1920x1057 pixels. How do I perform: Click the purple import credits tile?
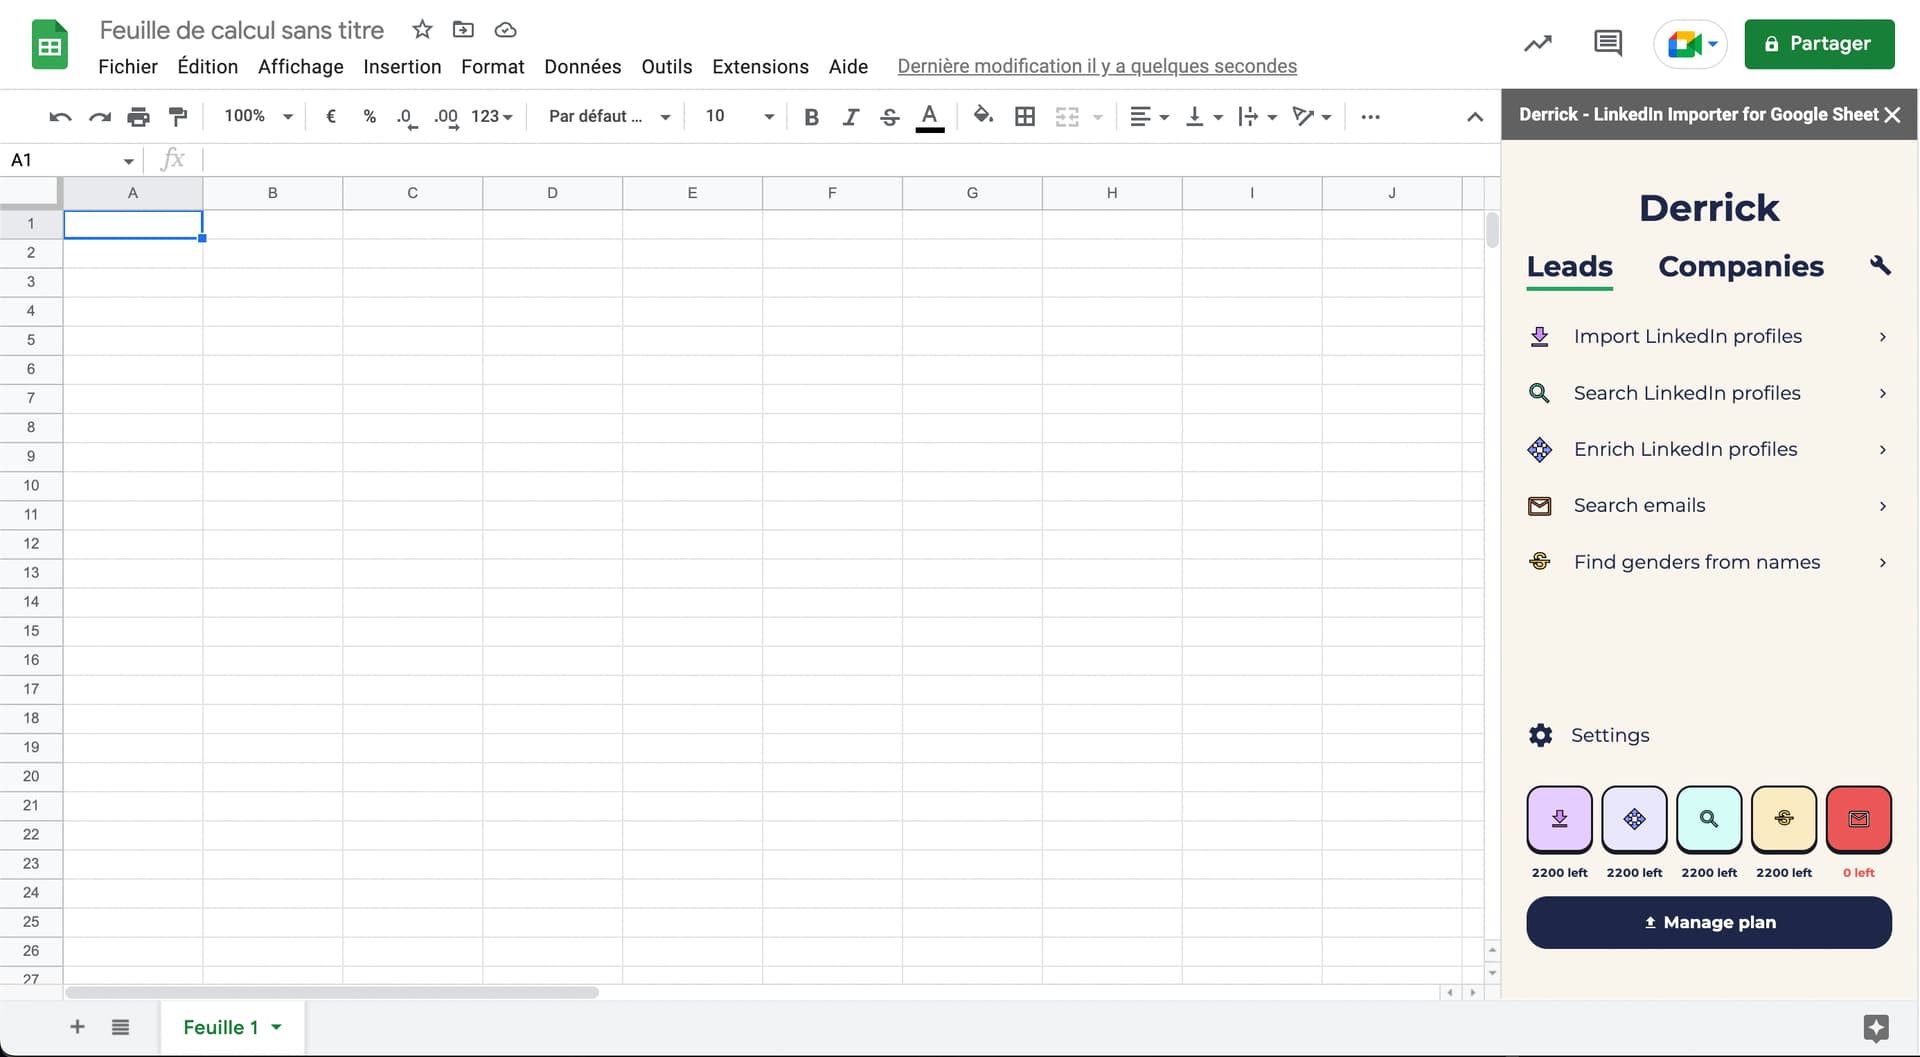click(1559, 820)
